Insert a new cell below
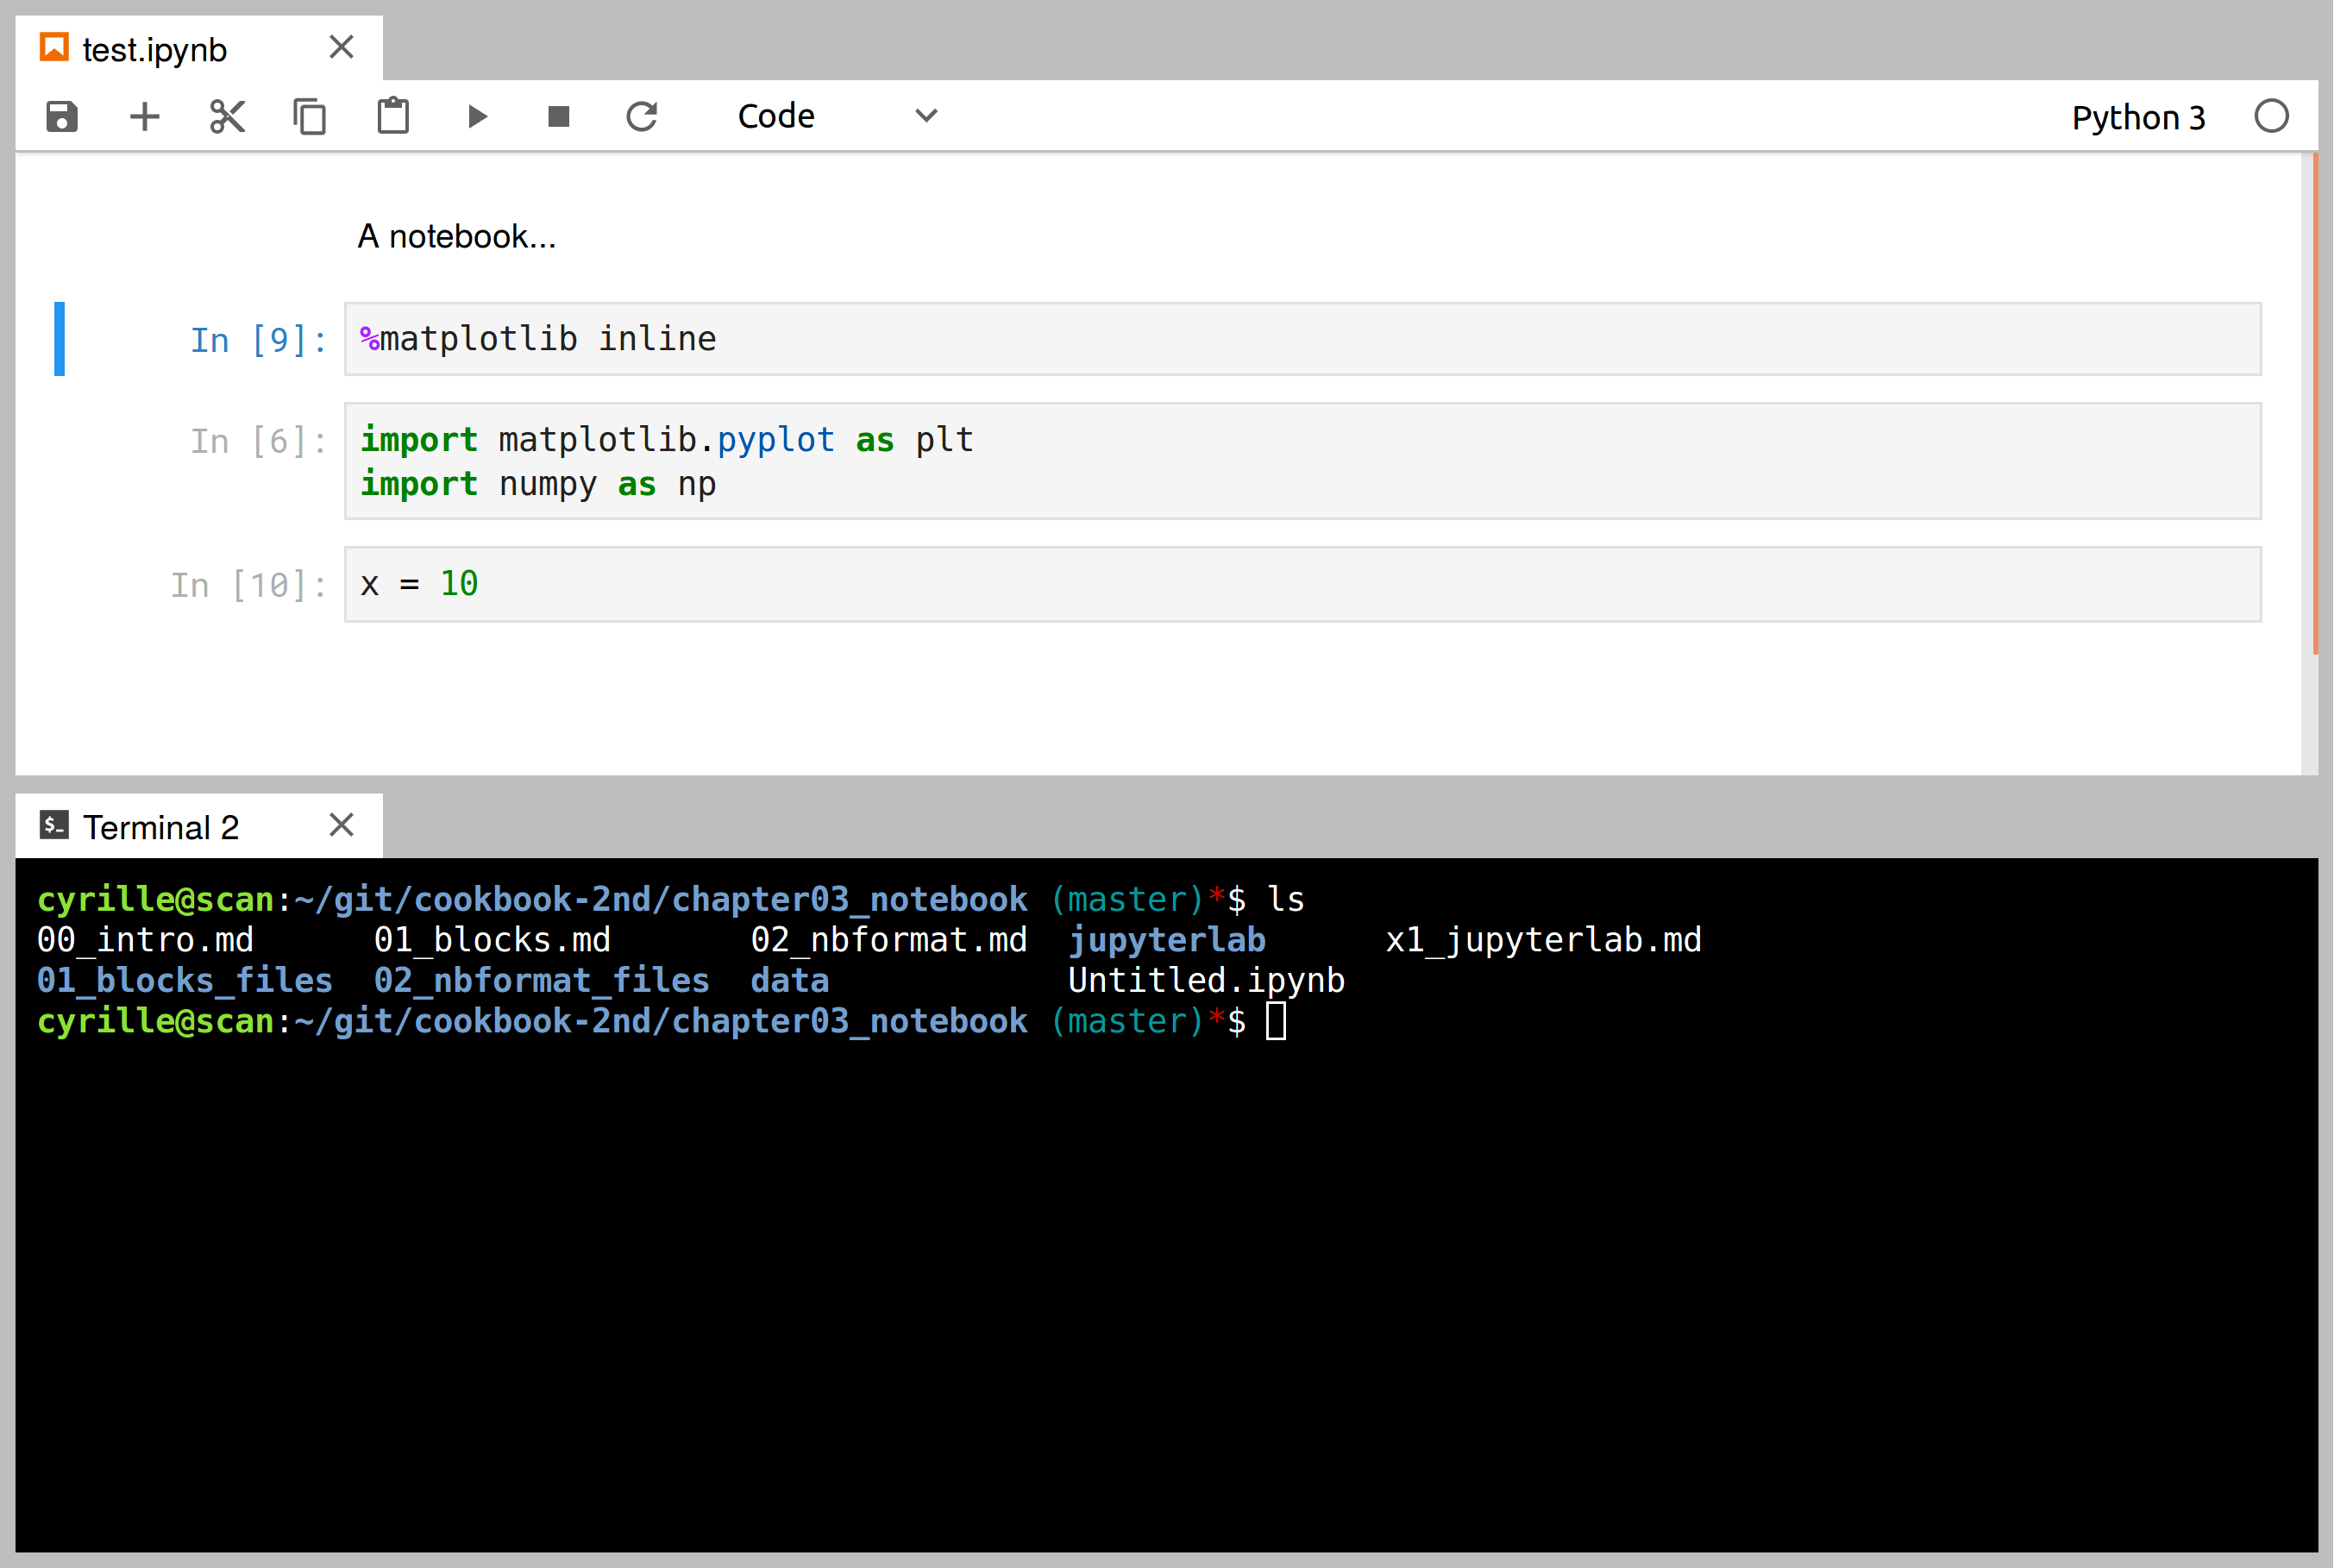2334x1568 pixels. pos(144,116)
